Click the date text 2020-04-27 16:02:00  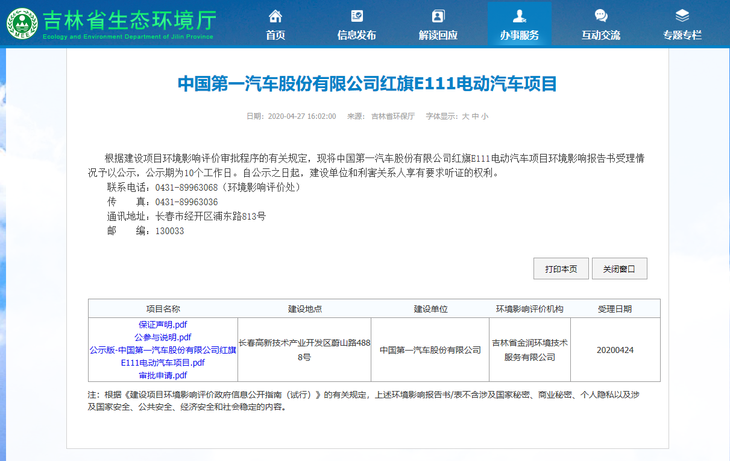[302, 116]
